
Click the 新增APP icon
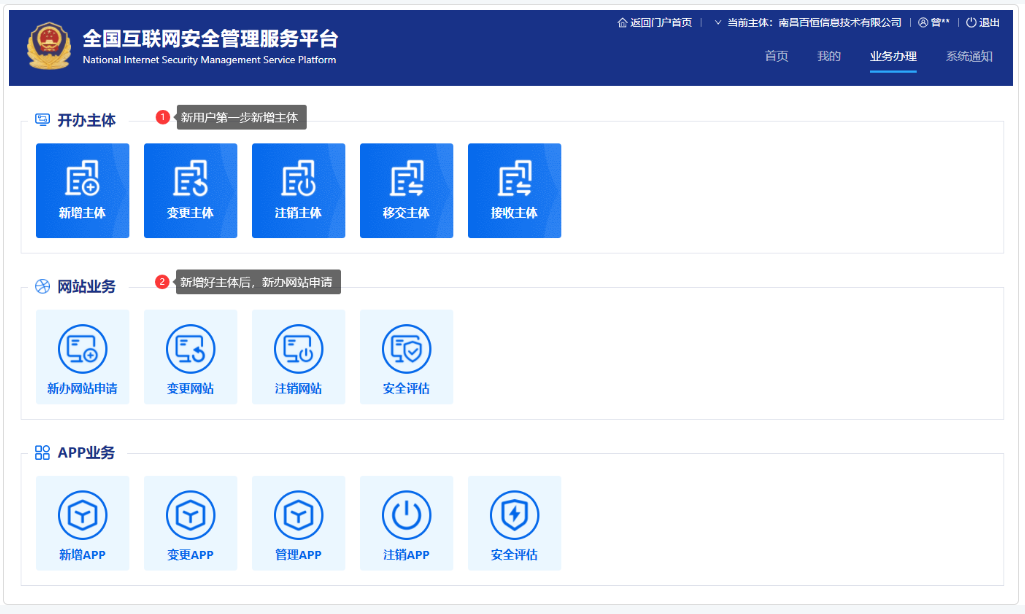[x=82, y=523]
